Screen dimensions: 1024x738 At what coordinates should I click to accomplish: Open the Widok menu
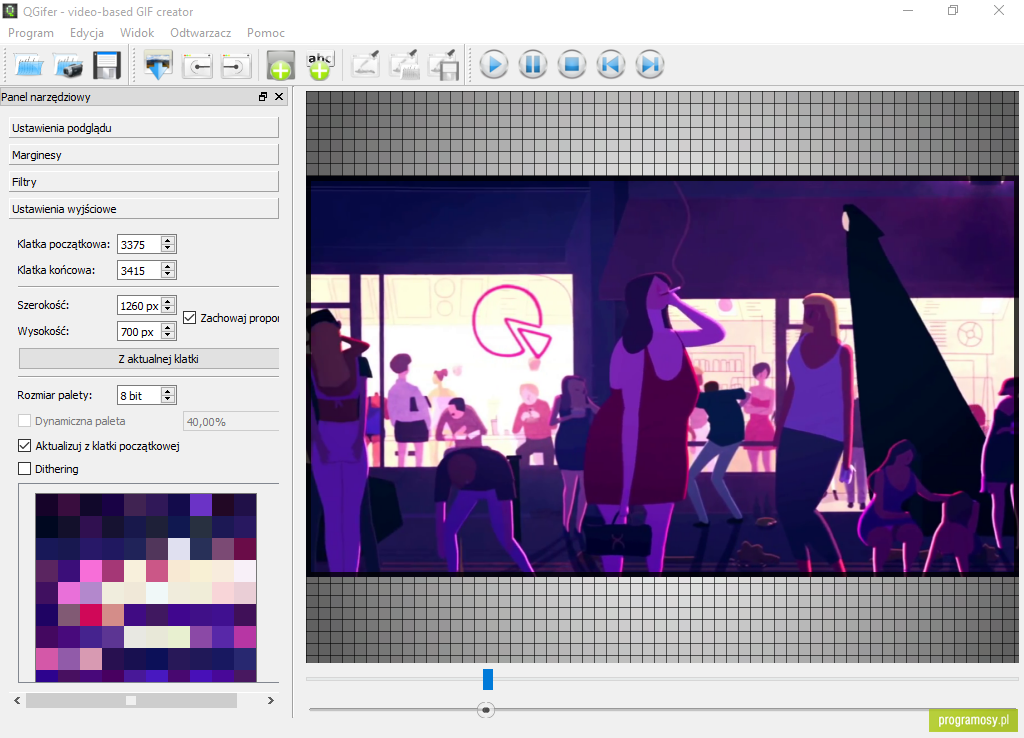click(137, 33)
